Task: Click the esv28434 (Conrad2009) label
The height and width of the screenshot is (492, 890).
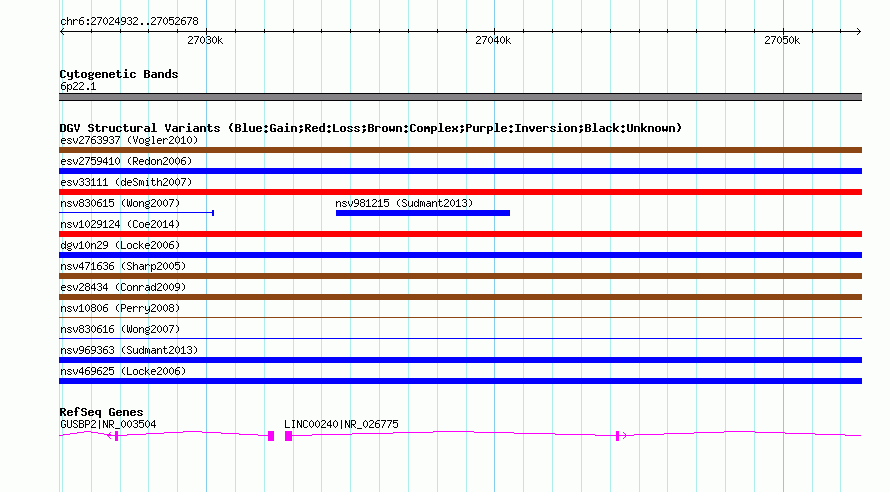Action: click(x=123, y=287)
